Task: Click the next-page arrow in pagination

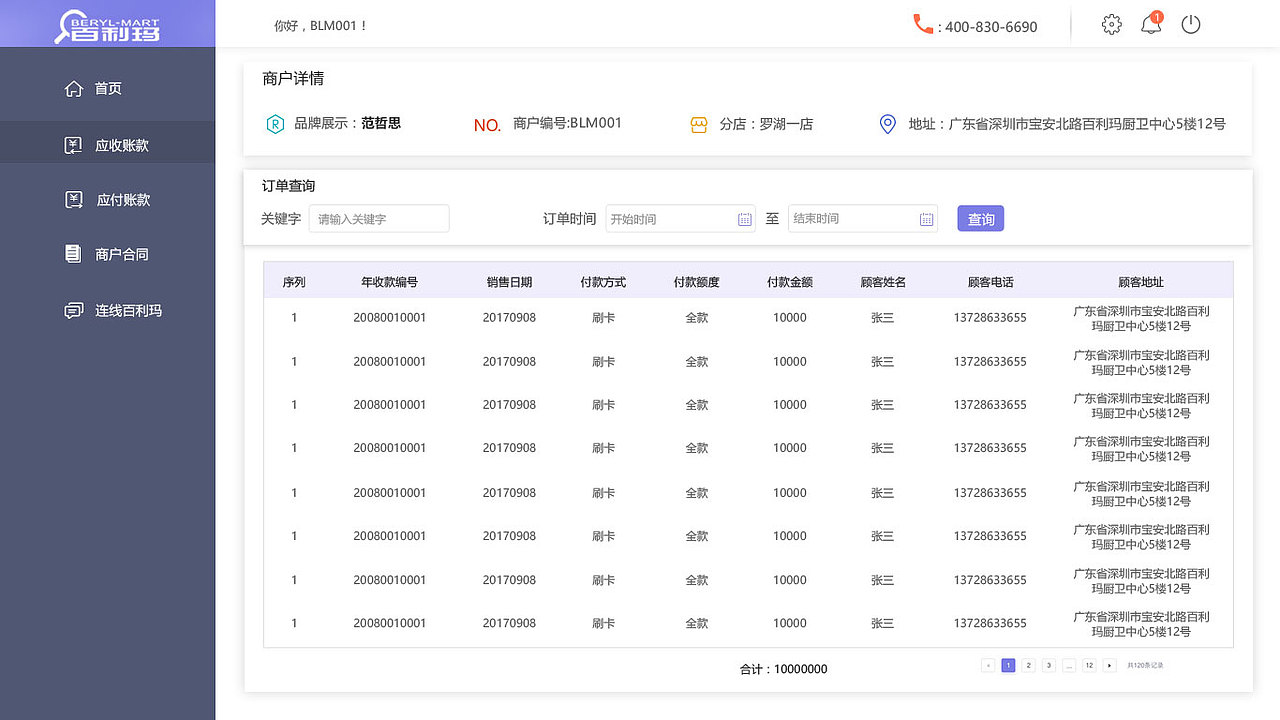Action: point(1110,665)
